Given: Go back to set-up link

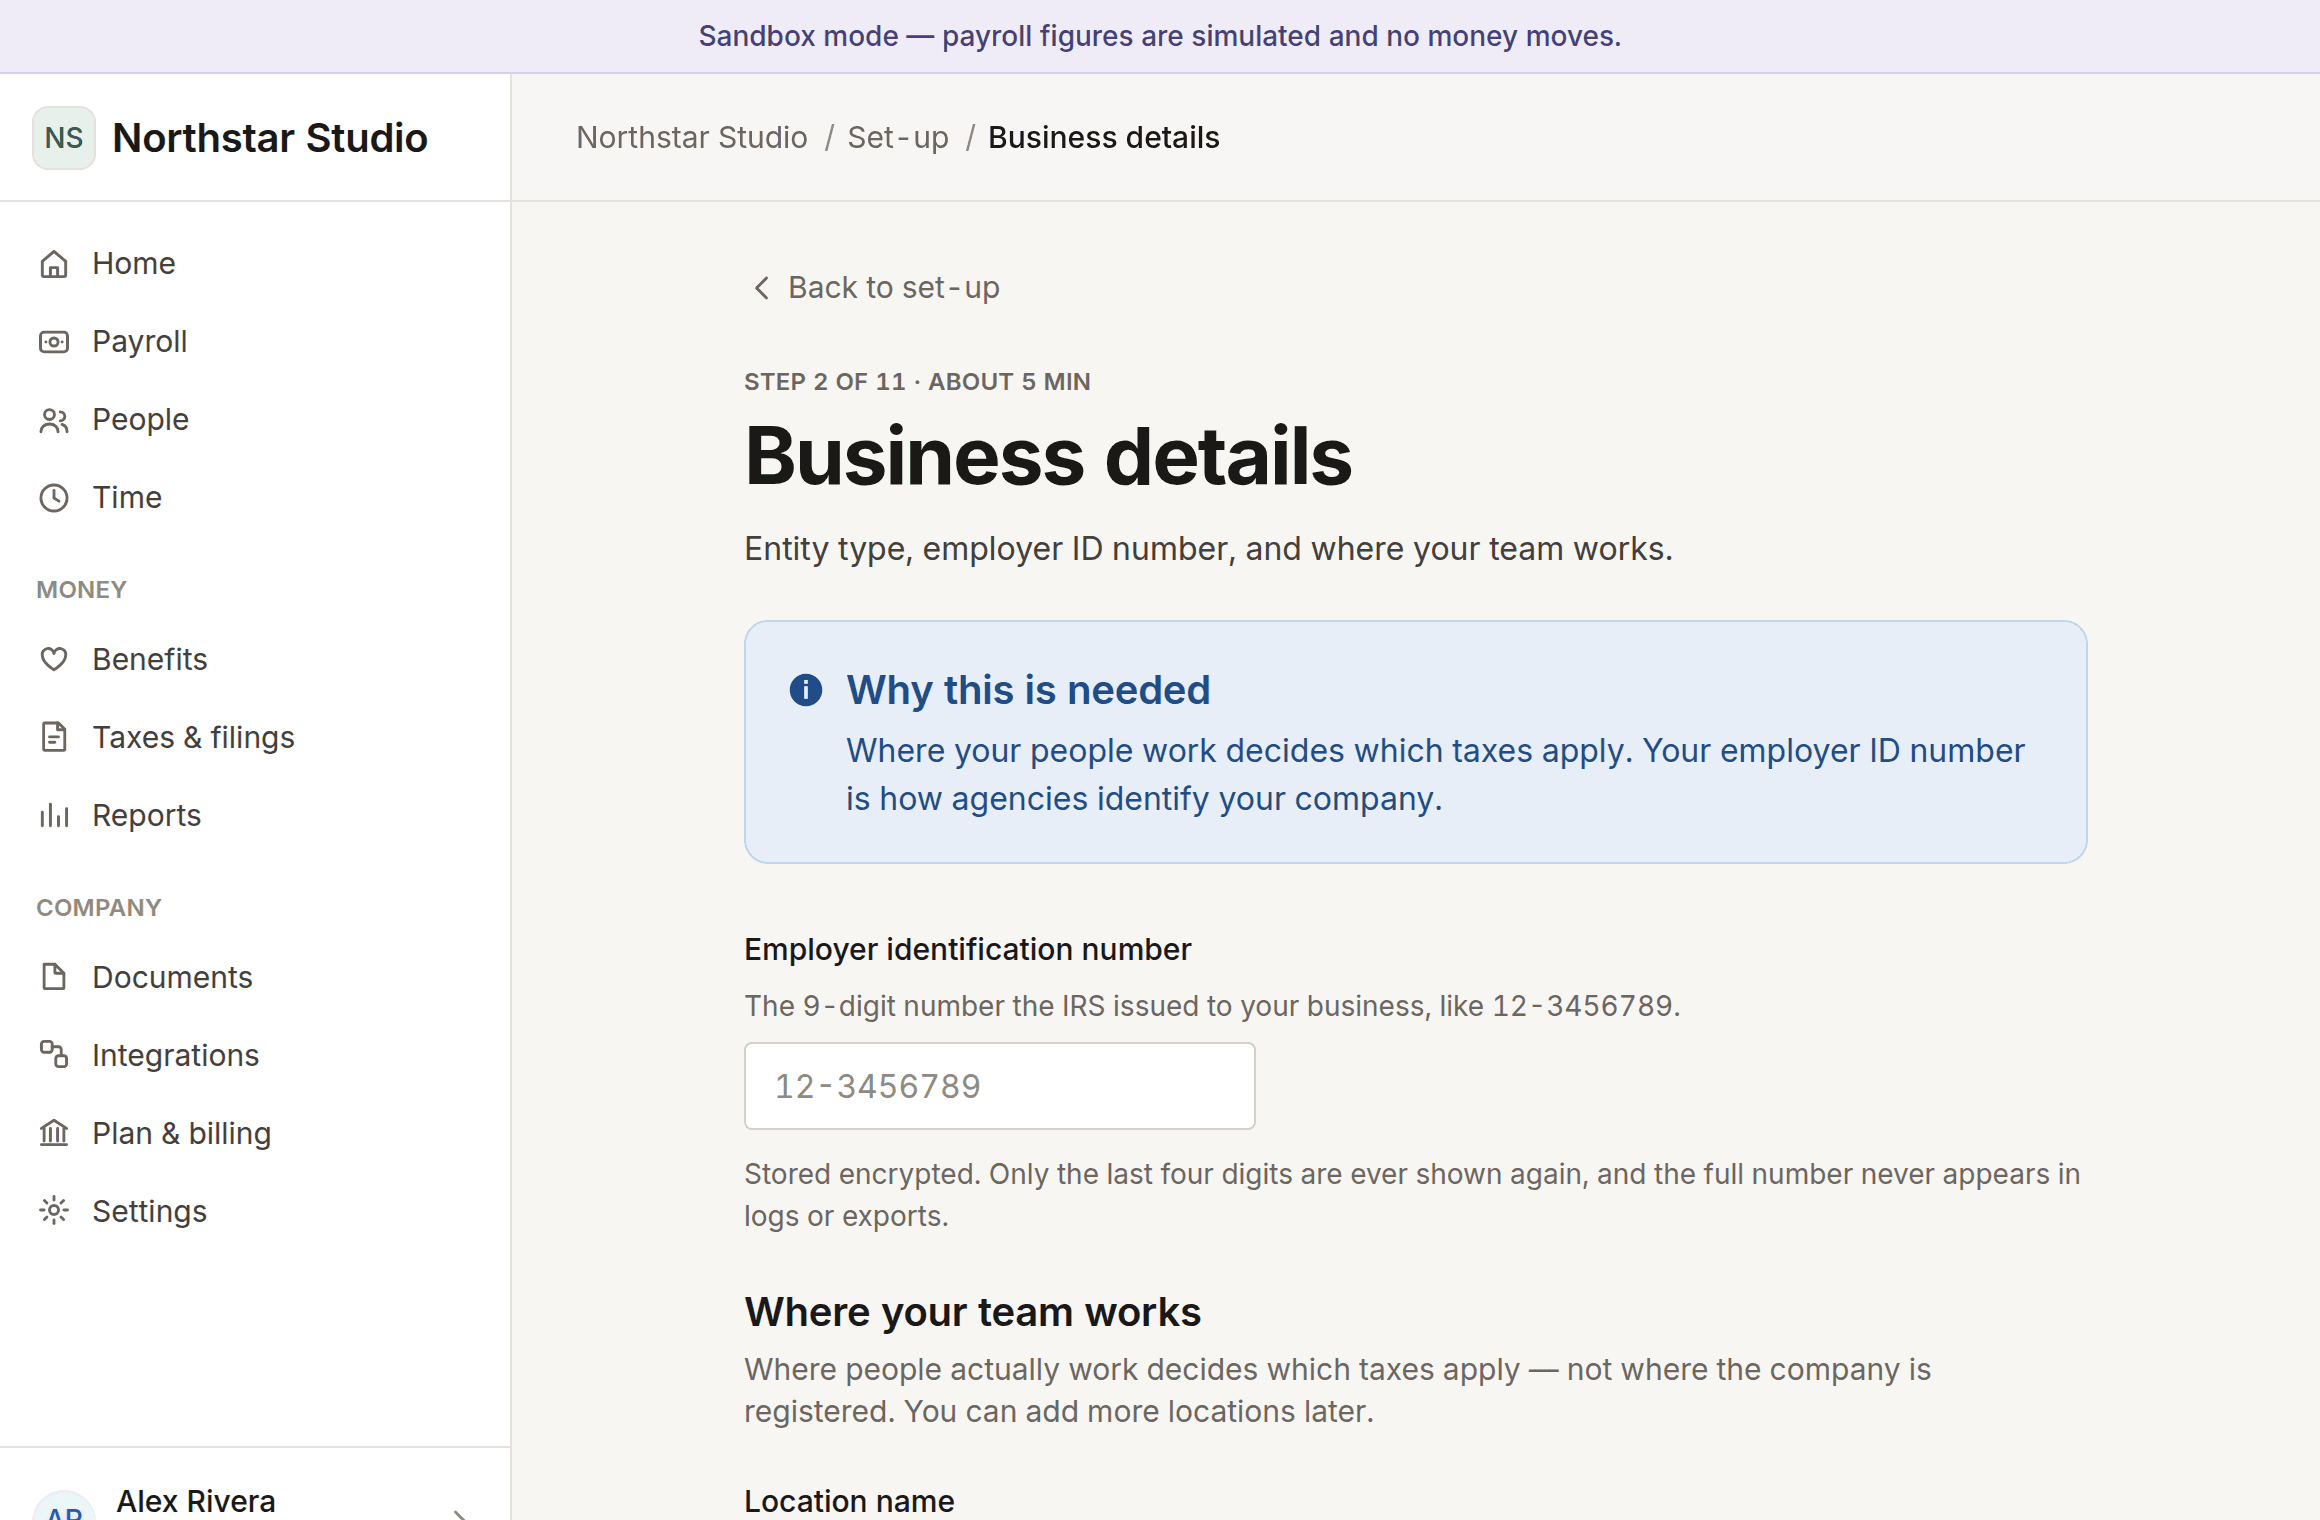Looking at the screenshot, I should point(874,288).
